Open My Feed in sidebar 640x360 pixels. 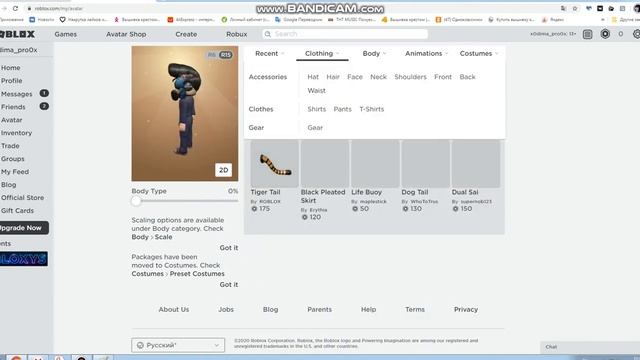15,172
